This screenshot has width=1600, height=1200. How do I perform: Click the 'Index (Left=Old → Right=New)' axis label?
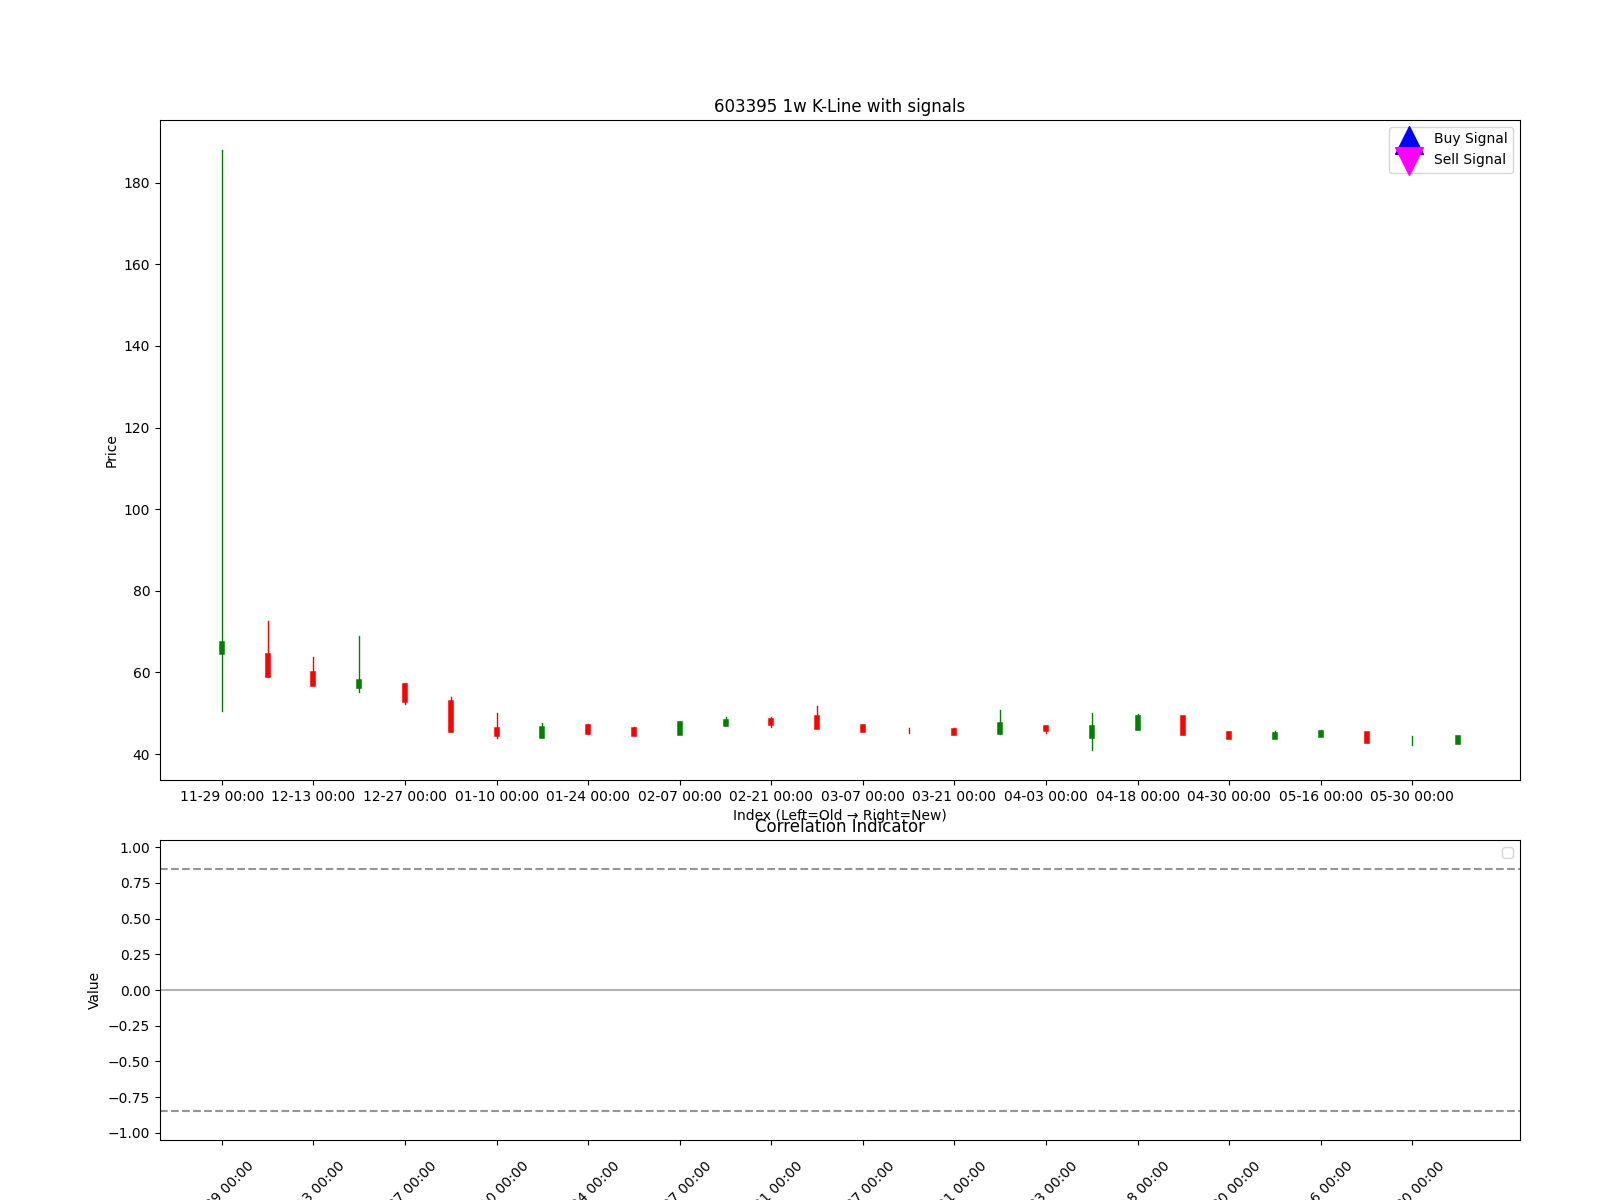[839, 815]
